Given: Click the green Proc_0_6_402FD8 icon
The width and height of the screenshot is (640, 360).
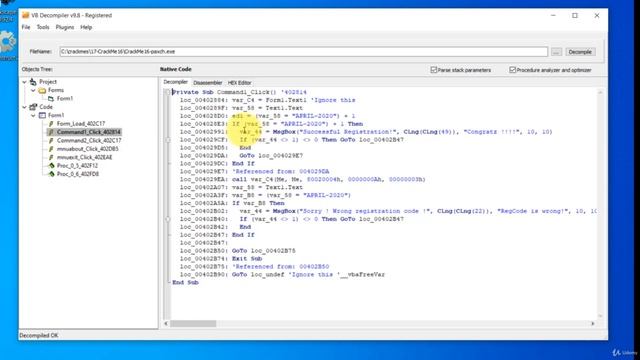Looking at the screenshot, I should (51, 174).
